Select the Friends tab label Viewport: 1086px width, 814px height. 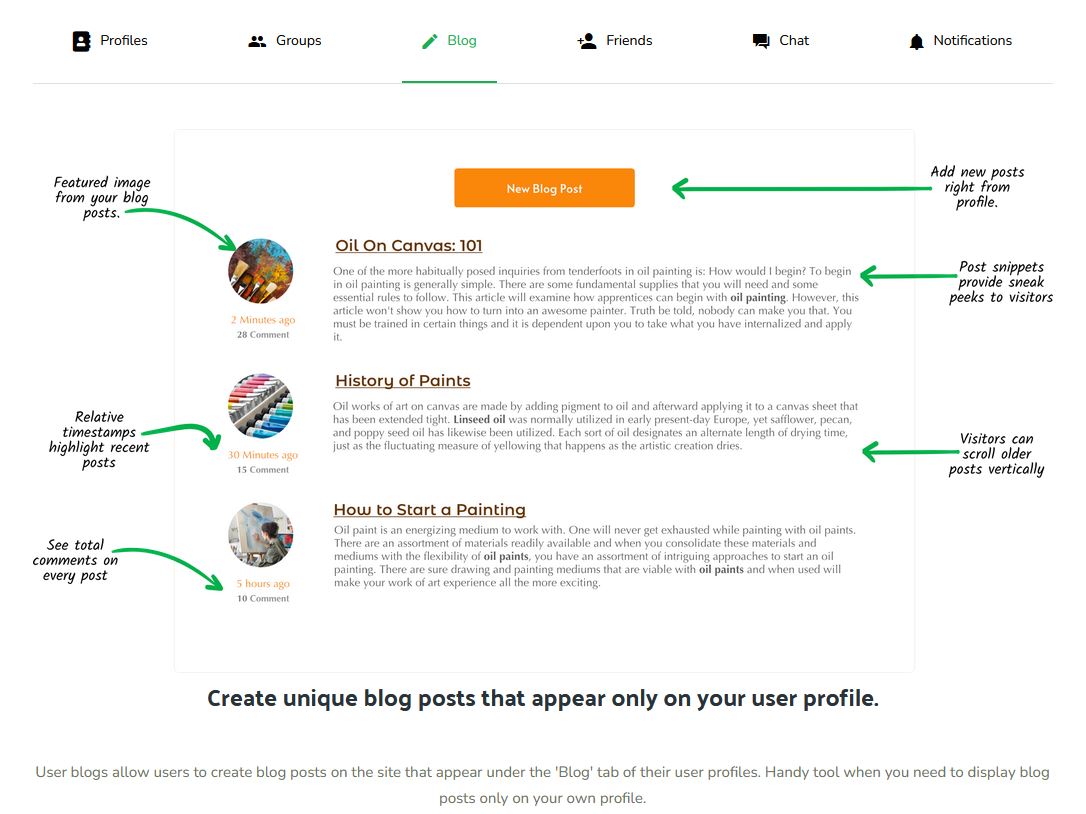pyautogui.click(x=629, y=41)
